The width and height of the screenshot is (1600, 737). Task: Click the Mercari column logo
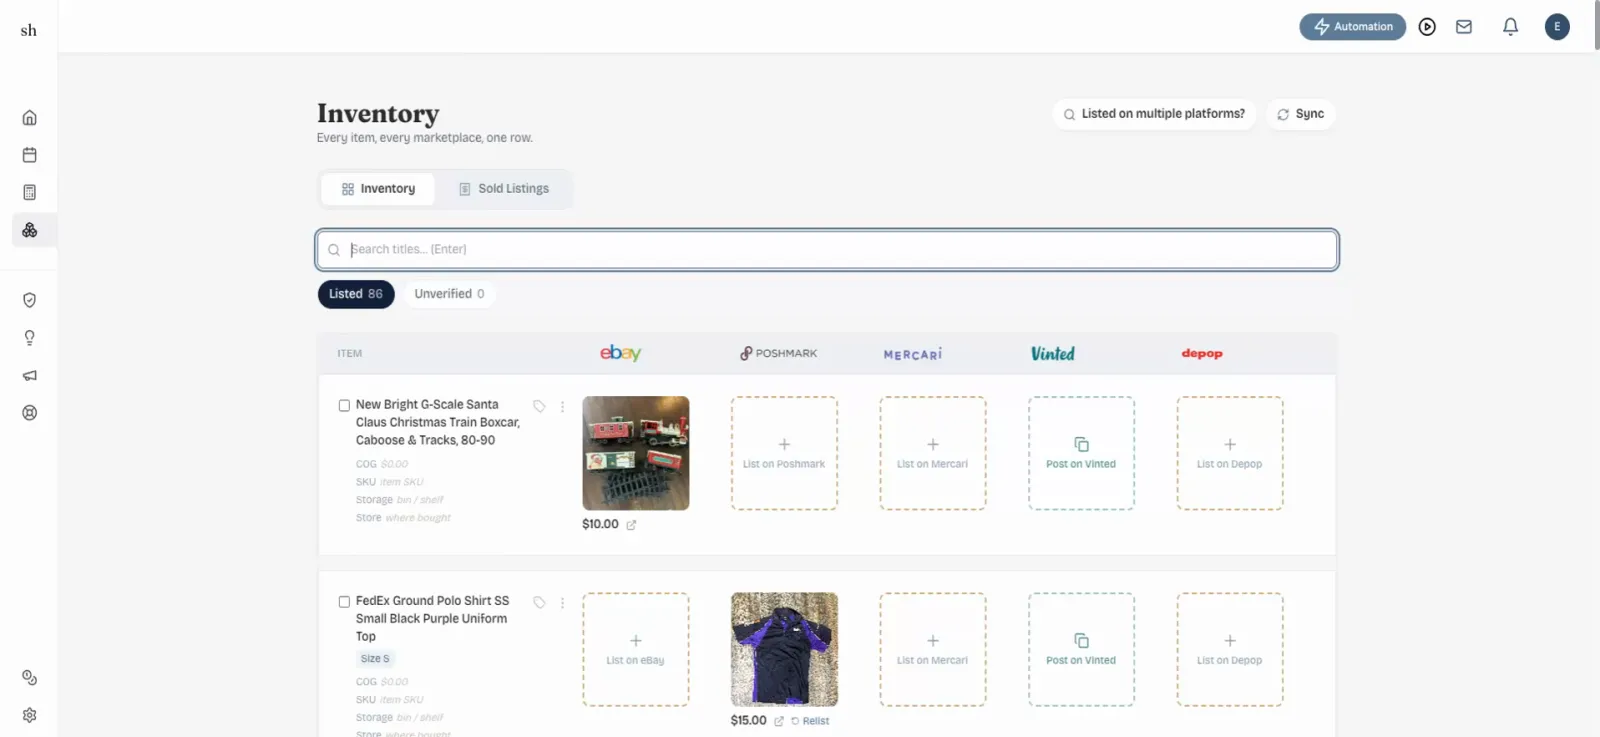coord(913,354)
